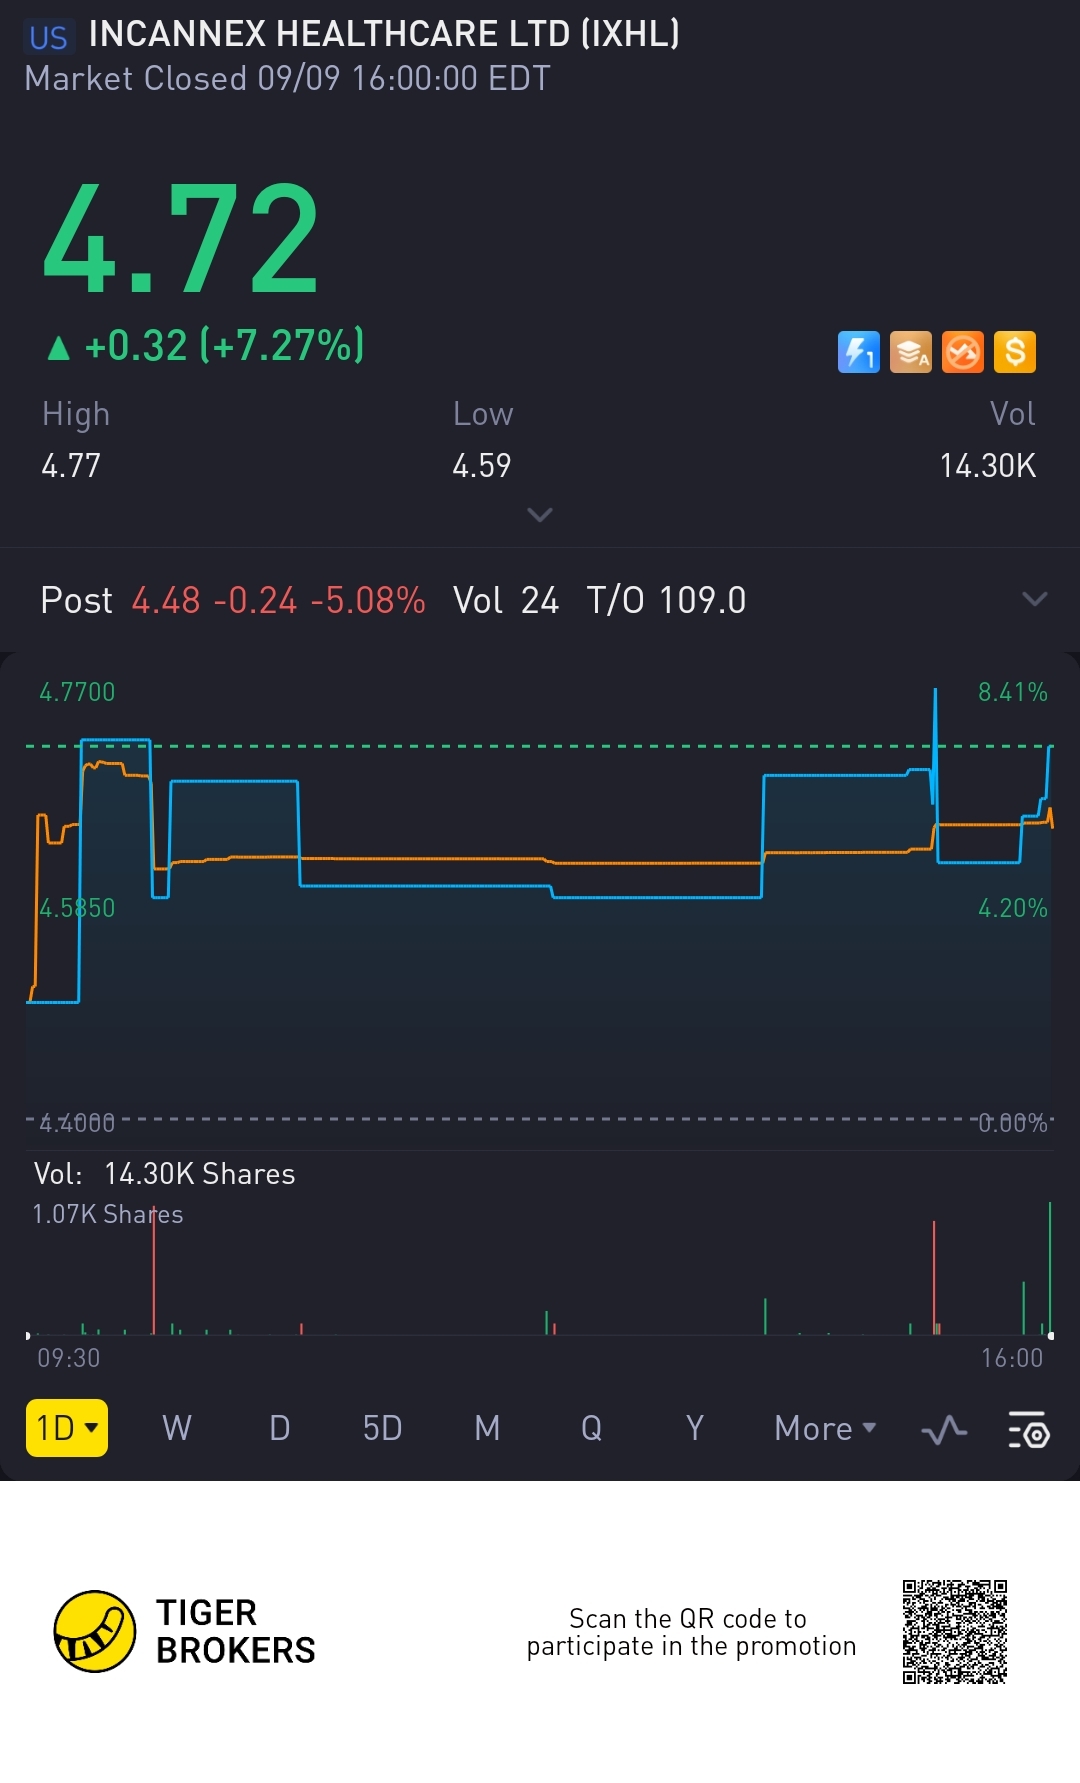Viewport: 1080px width, 1783px height.
Task: Tap the yellow dollar sign icon
Action: tap(1015, 352)
